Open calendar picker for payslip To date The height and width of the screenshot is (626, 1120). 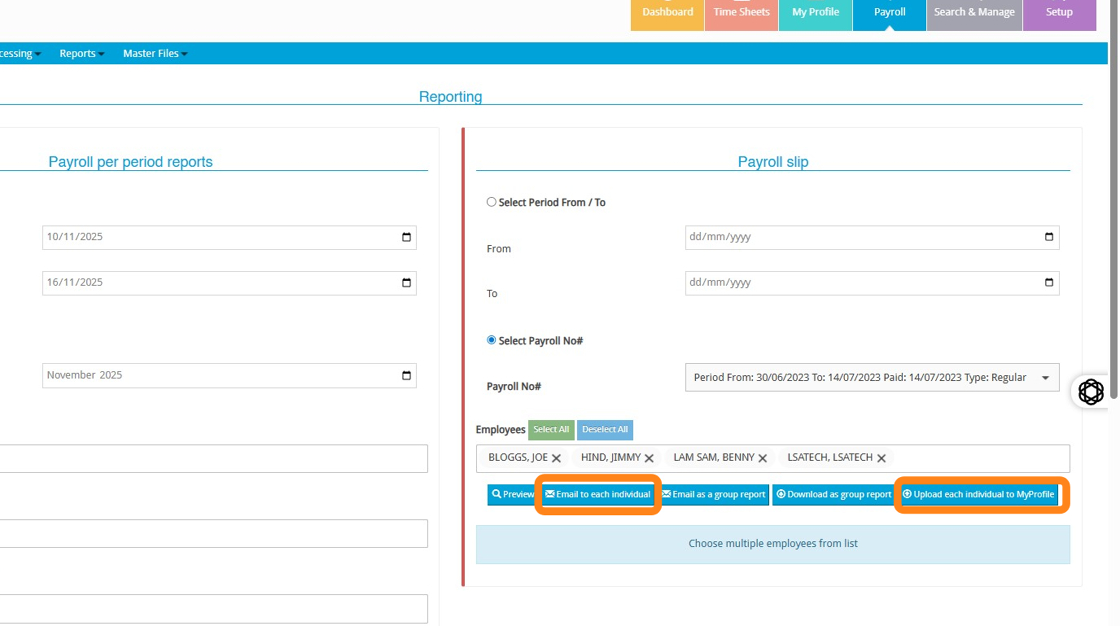click(1048, 282)
